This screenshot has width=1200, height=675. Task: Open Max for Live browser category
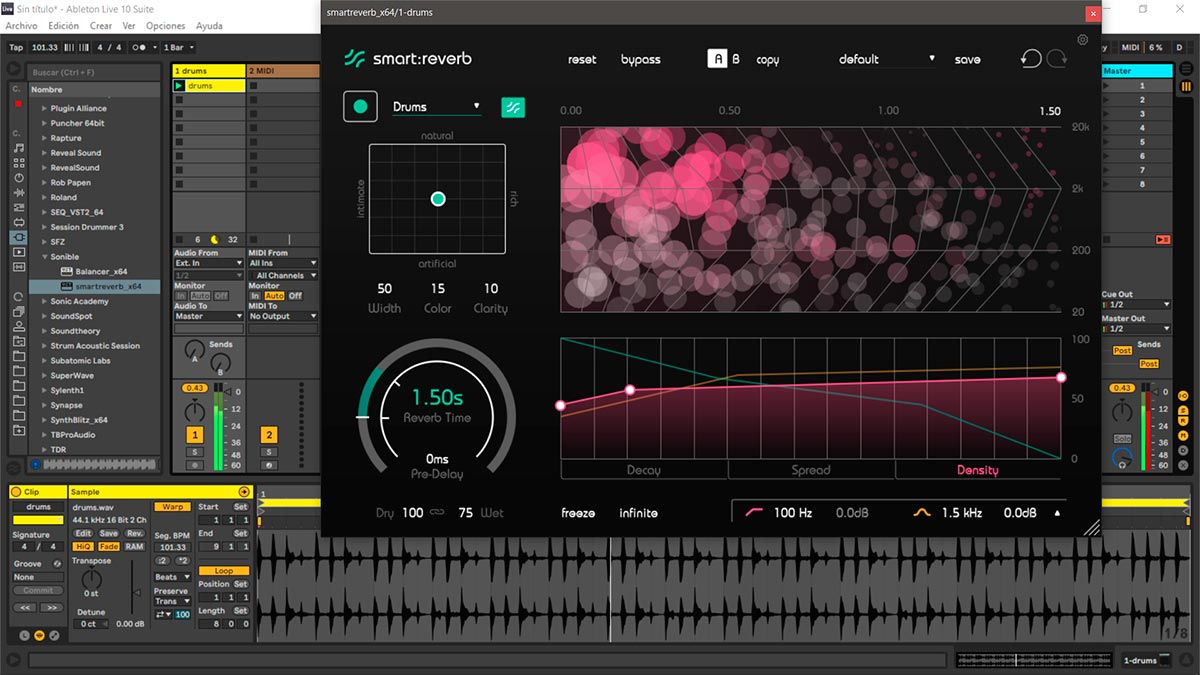(x=20, y=222)
